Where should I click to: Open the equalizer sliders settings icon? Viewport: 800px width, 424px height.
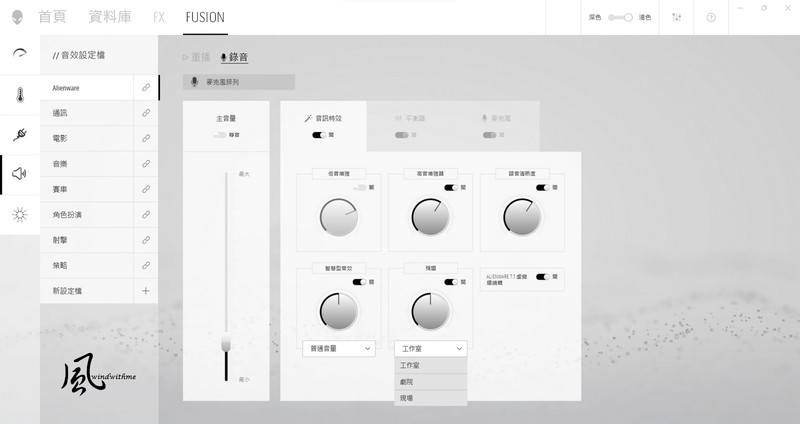[677, 17]
